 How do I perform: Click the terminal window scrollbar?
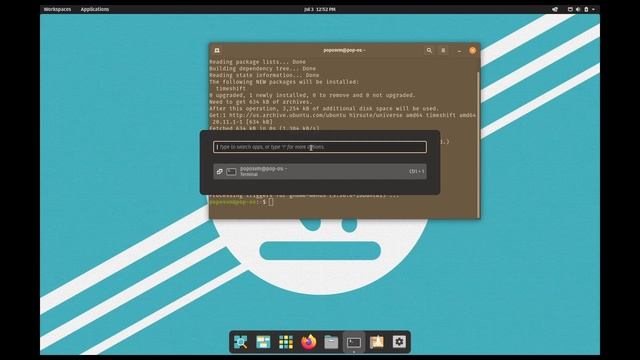tap(478, 144)
